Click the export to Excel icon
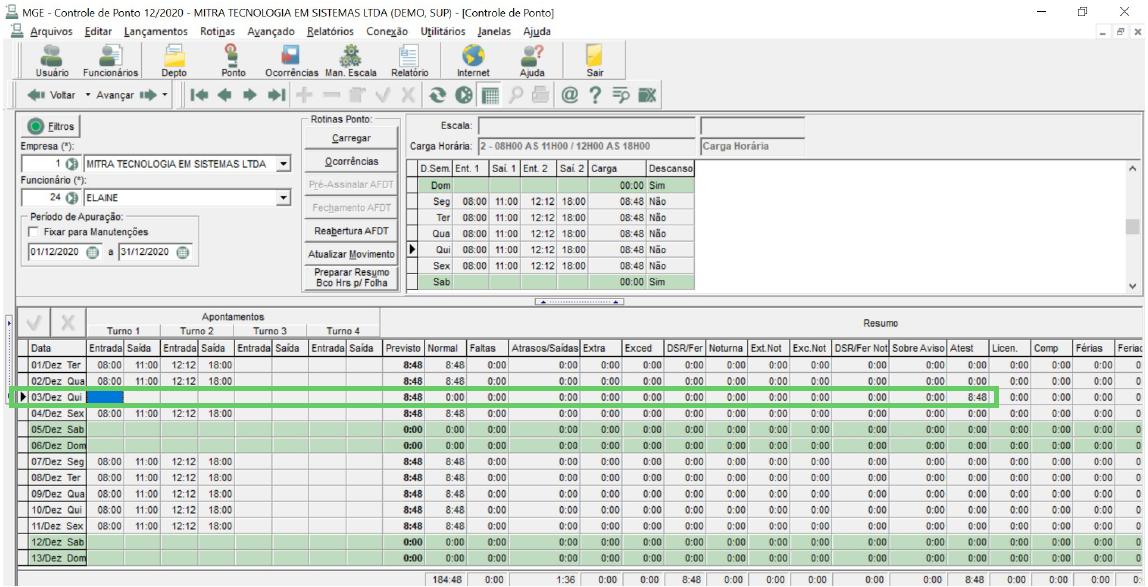This screenshot has width=1148, height=587. pyautogui.click(x=646, y=95)
